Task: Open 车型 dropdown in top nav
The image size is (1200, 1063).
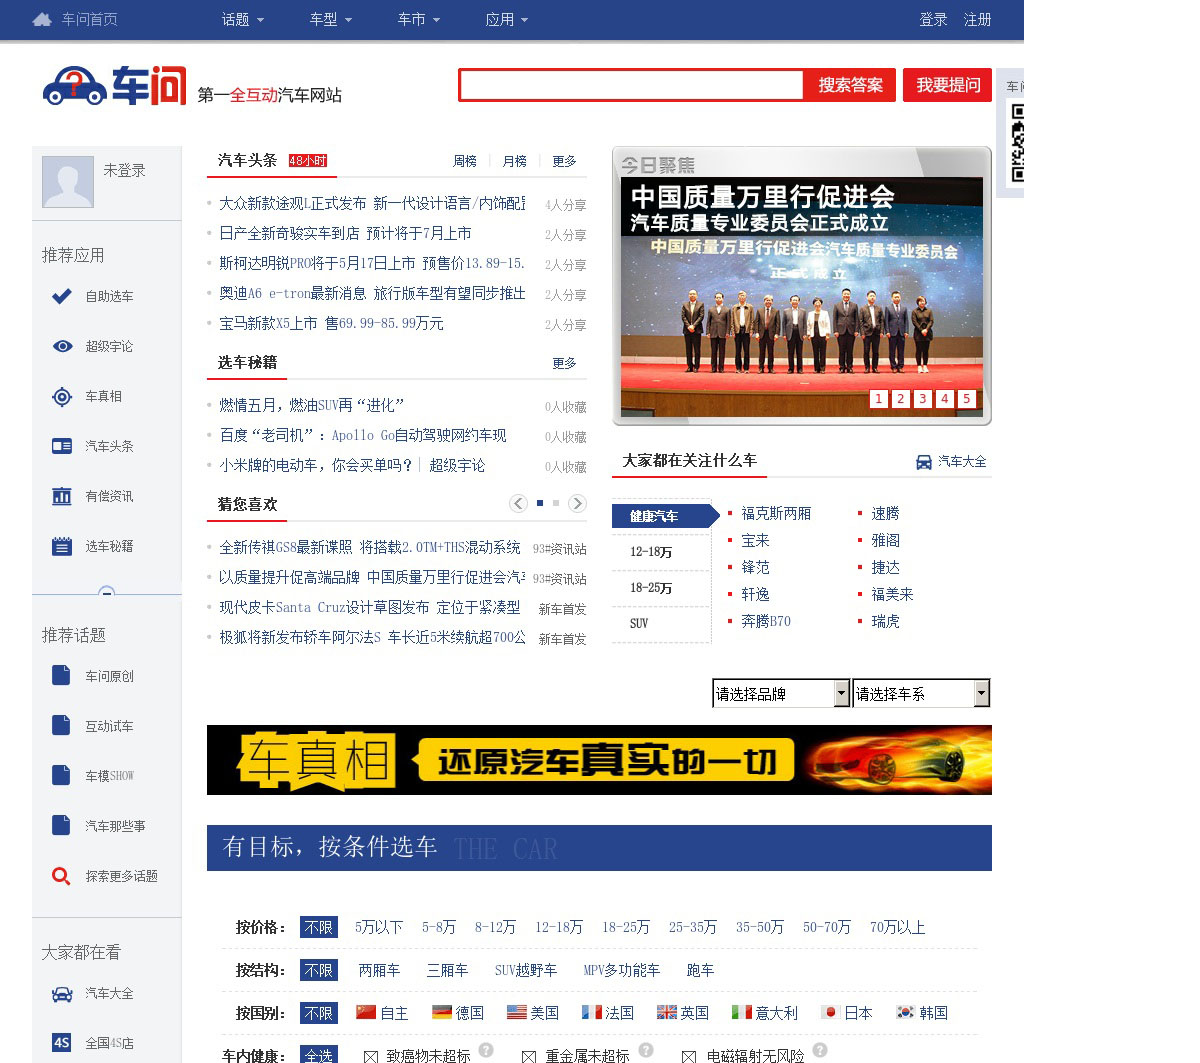Action: pyautogui.click(x=331, y=19)
